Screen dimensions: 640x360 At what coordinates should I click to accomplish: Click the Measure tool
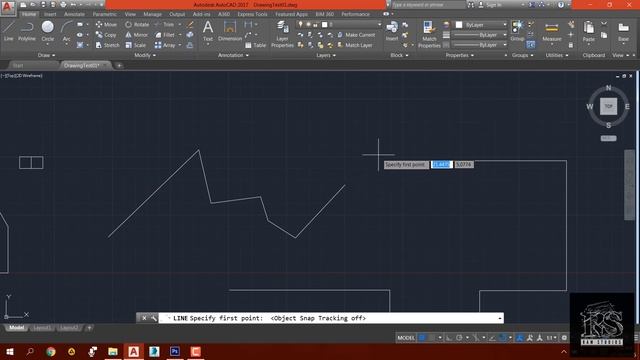[x=552, y=32]
